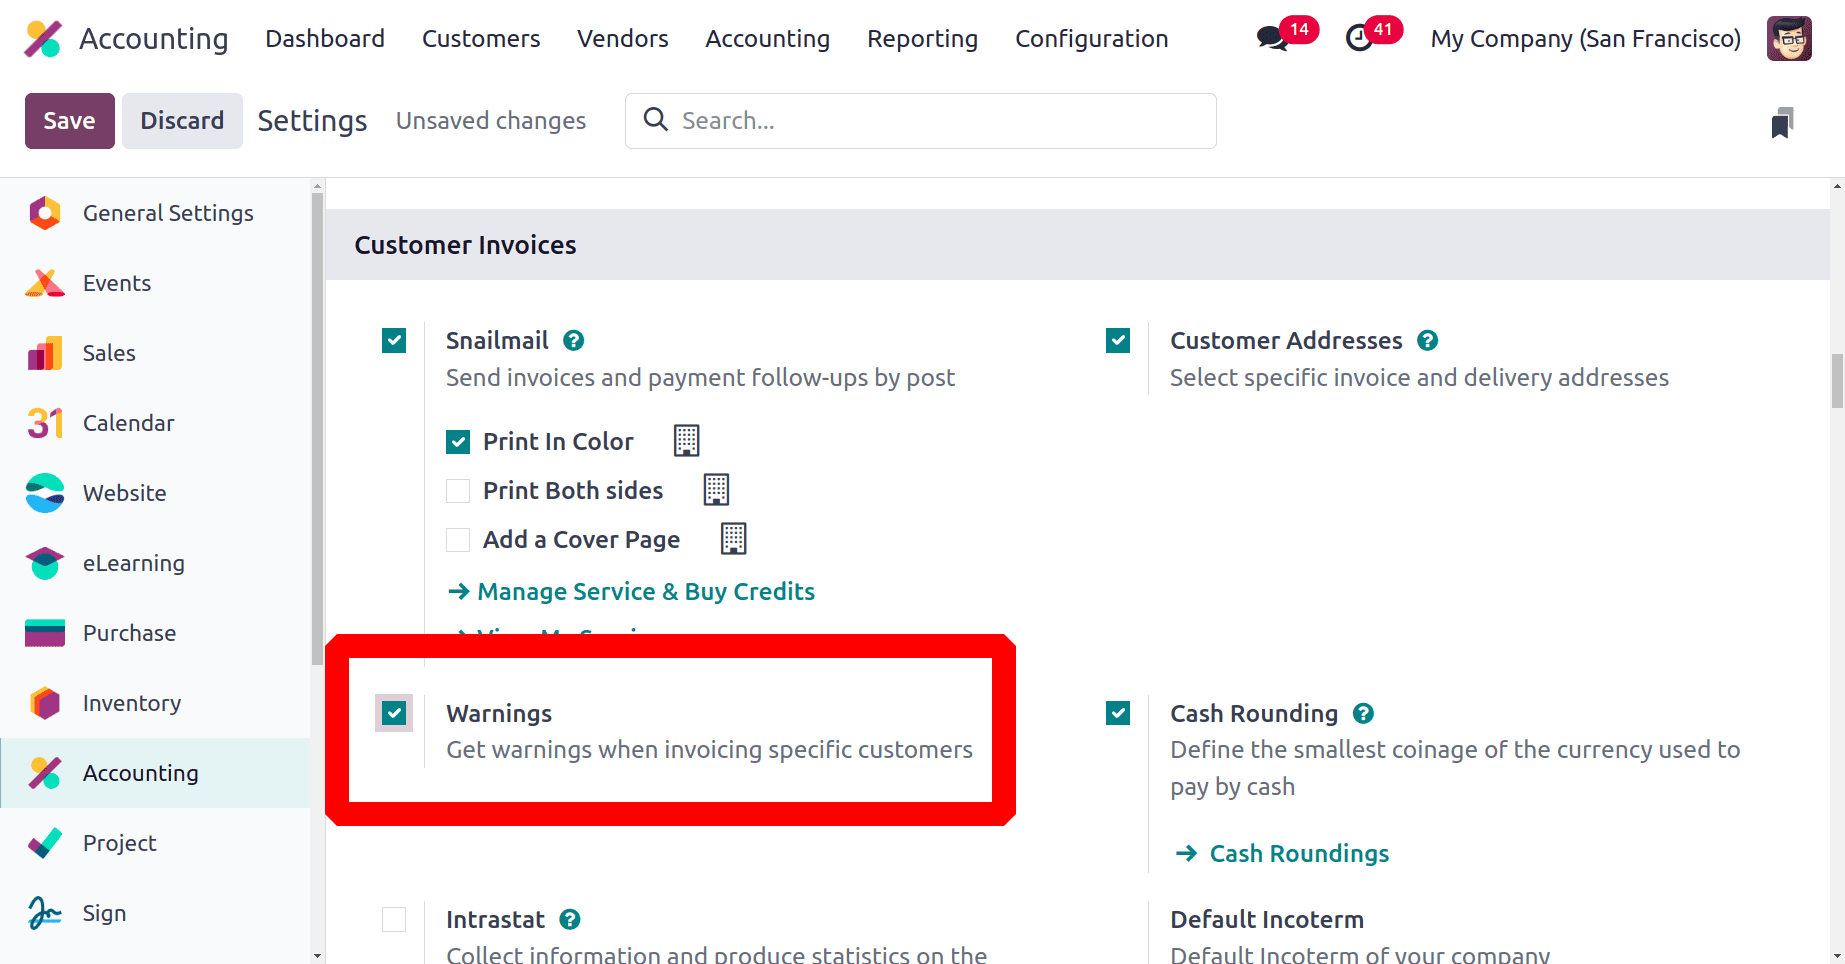Open the Configuration menu
The image size is (1845, 964).
(x=1091, y=38)
